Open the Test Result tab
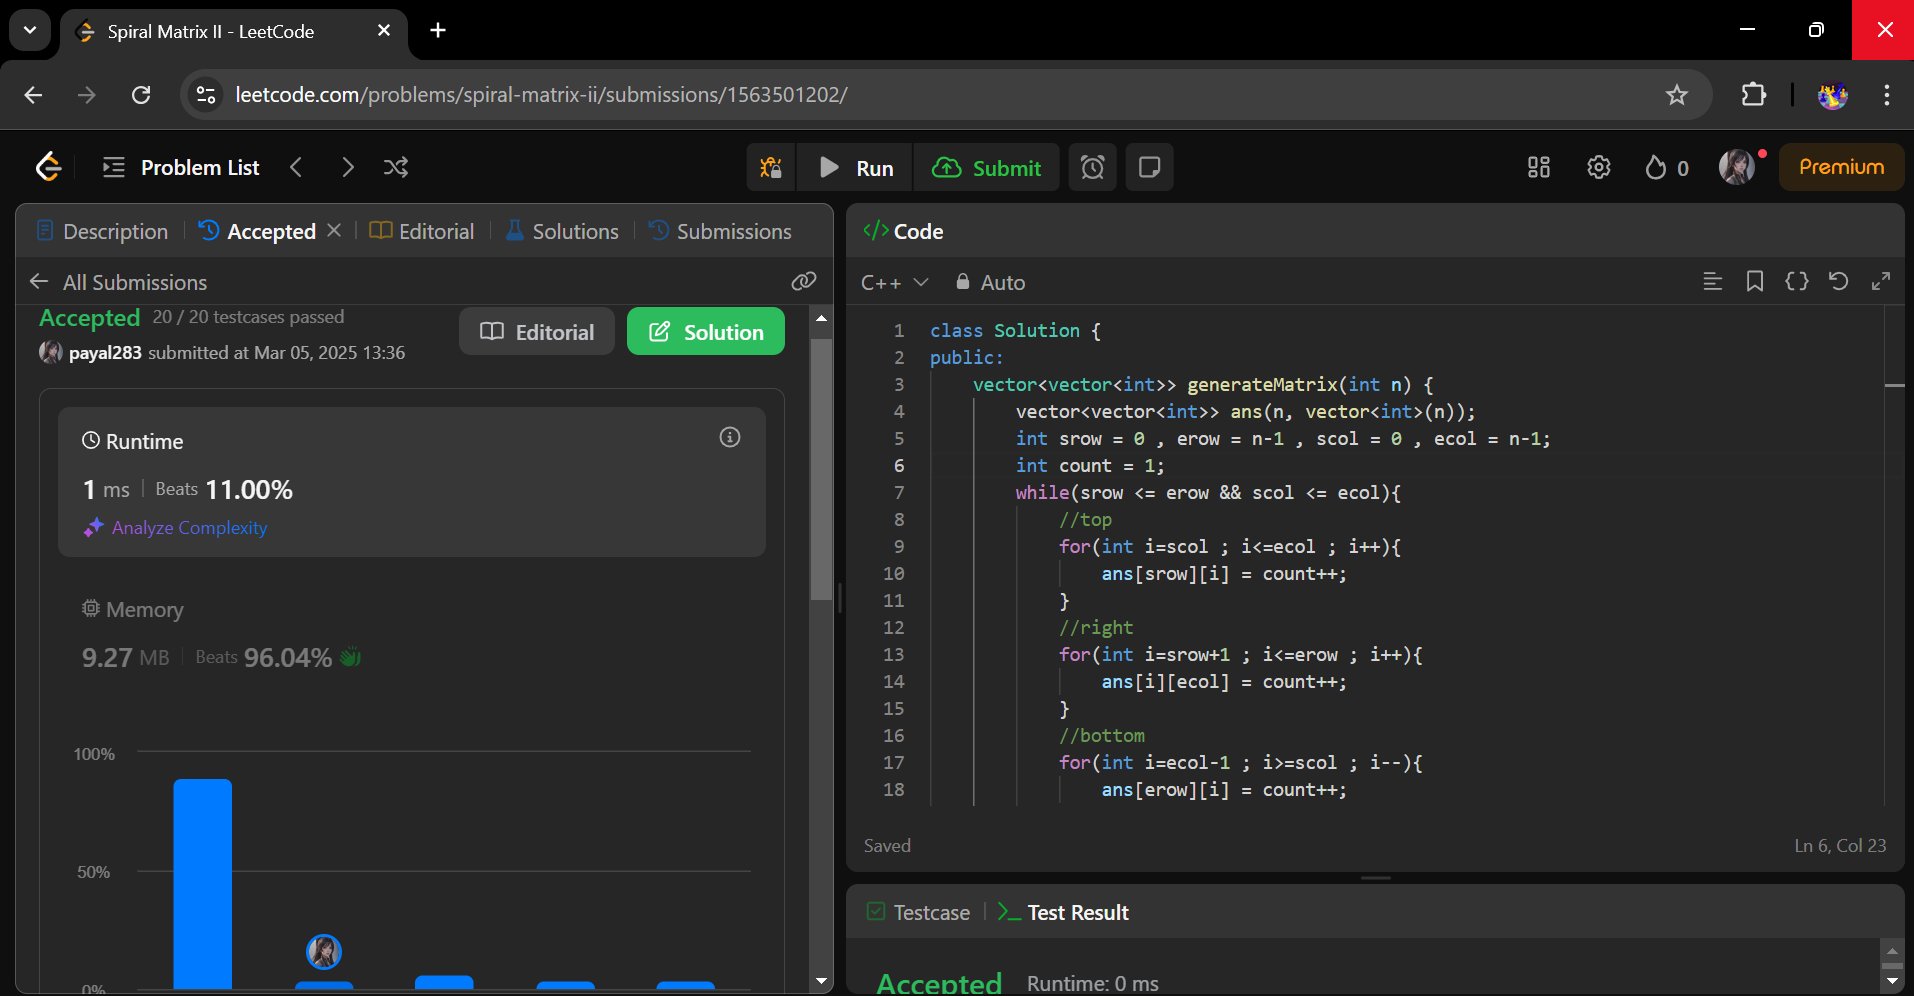The width and height of the screenshot is (1914, 996). 1064,912
